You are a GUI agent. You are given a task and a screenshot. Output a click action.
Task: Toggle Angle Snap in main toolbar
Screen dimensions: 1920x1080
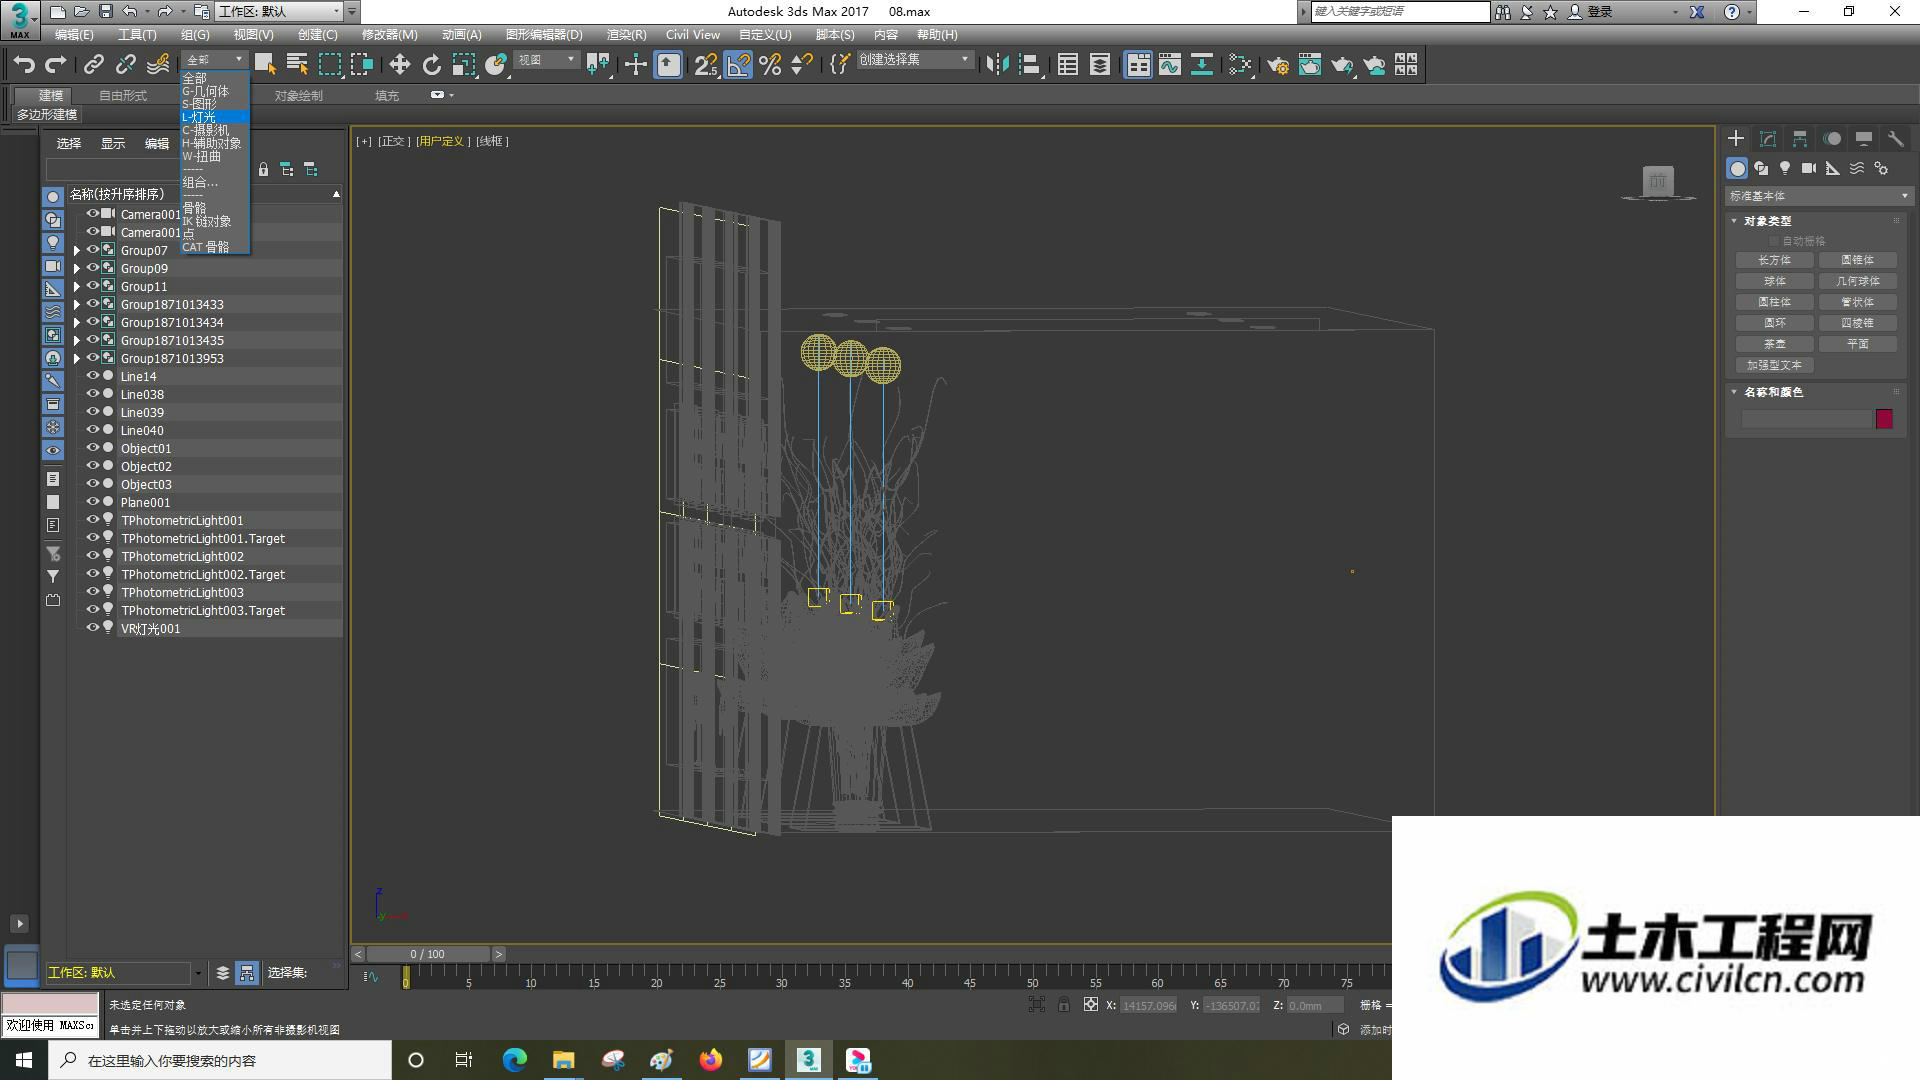coord(738,65)
